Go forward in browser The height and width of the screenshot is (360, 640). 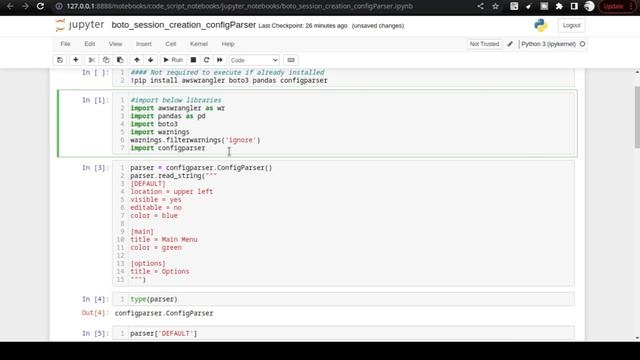25,6
